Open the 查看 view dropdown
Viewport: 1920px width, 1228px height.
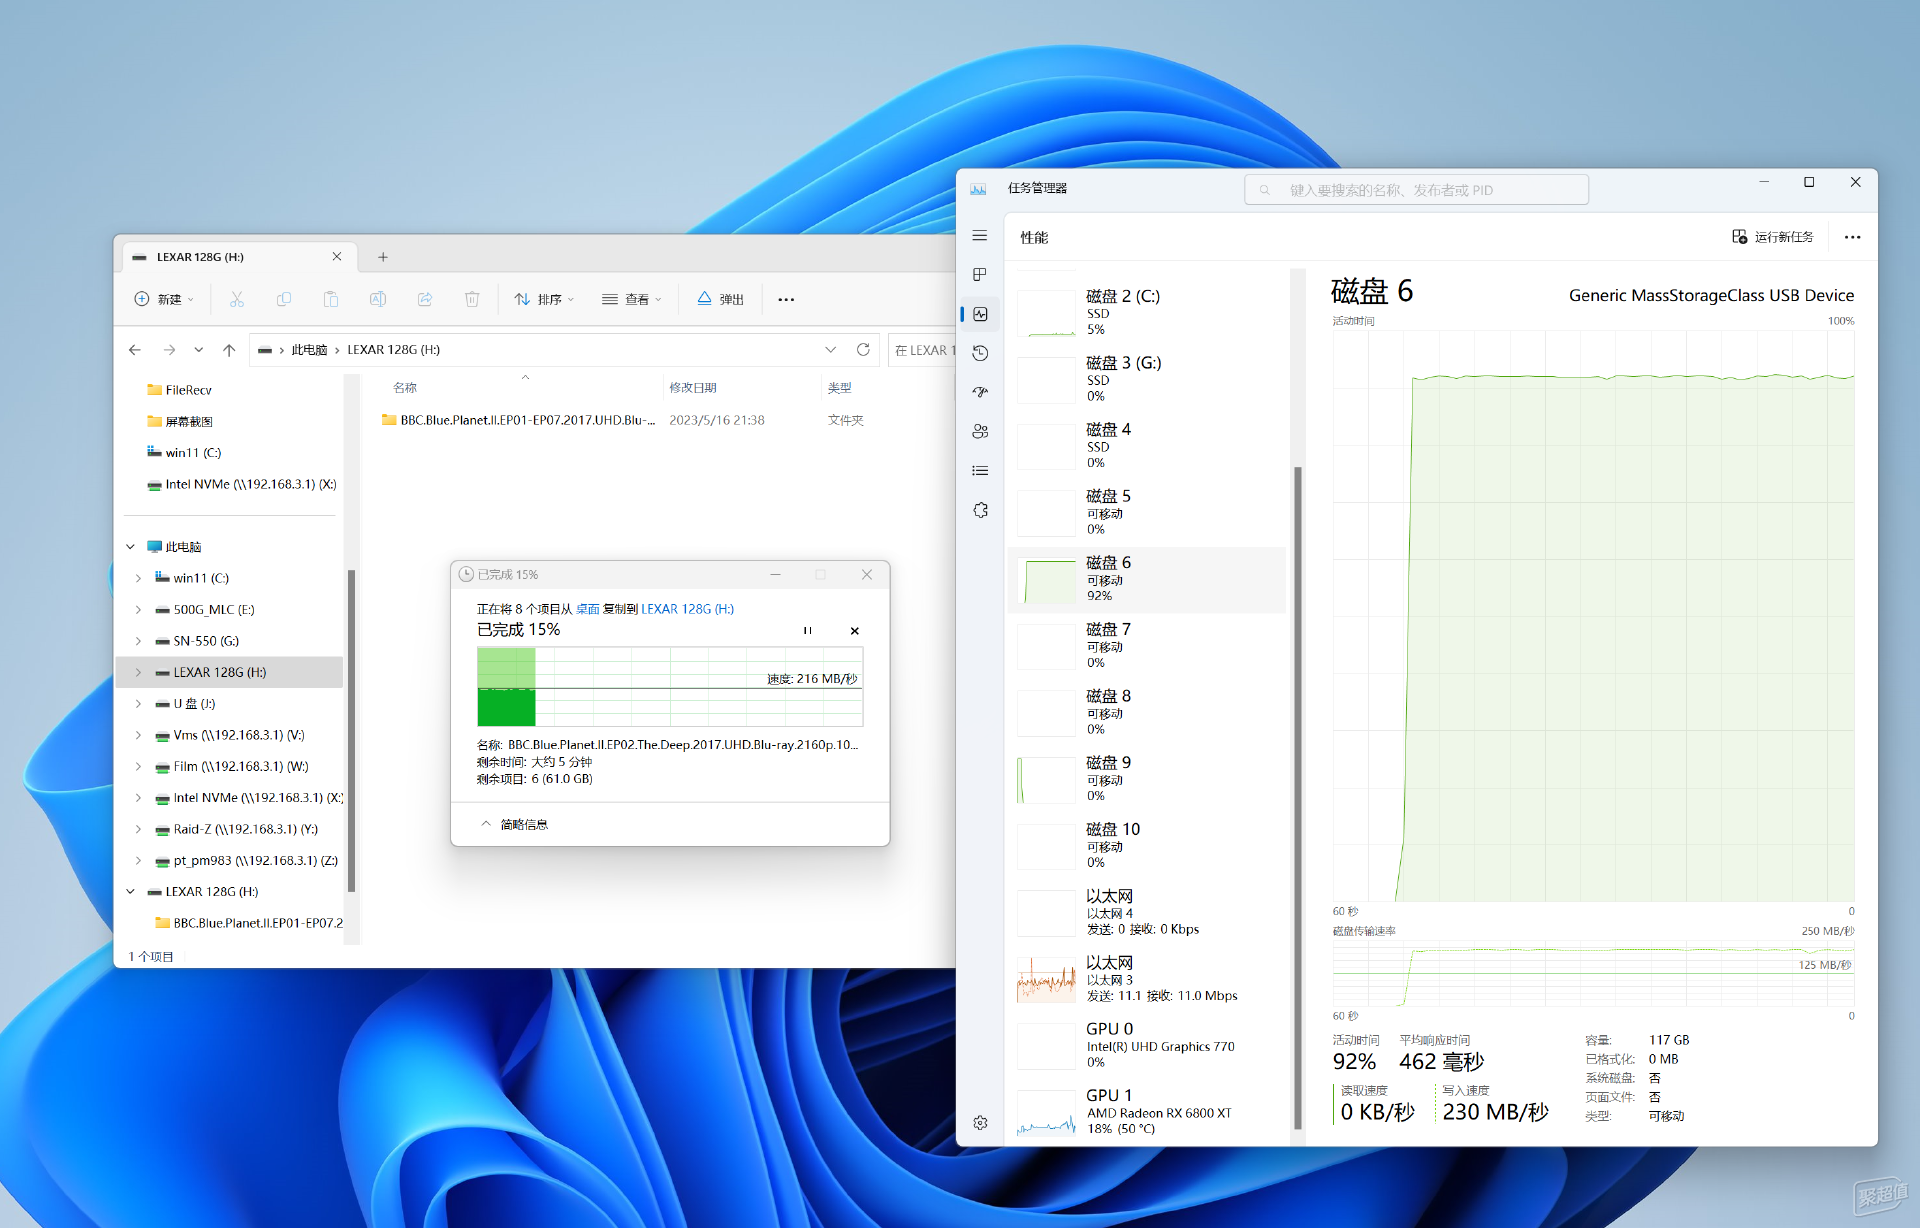tap(632, 299)
